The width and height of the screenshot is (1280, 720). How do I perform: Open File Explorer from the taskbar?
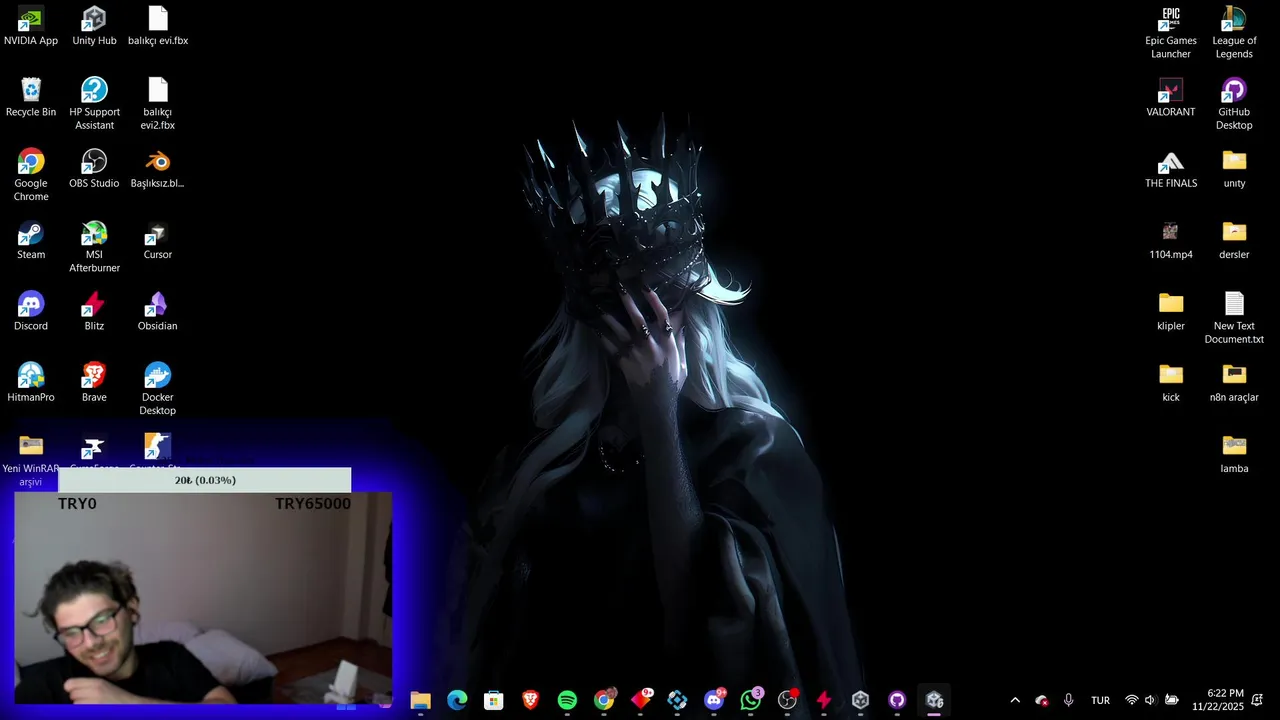(420, 700)
